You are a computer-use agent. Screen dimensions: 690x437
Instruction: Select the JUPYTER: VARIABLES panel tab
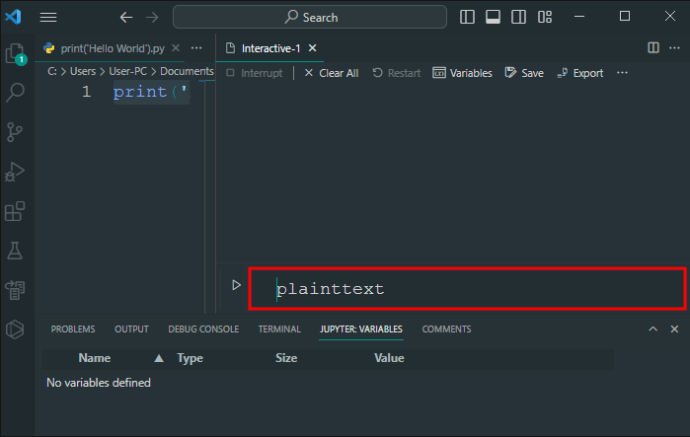[361, 329]
